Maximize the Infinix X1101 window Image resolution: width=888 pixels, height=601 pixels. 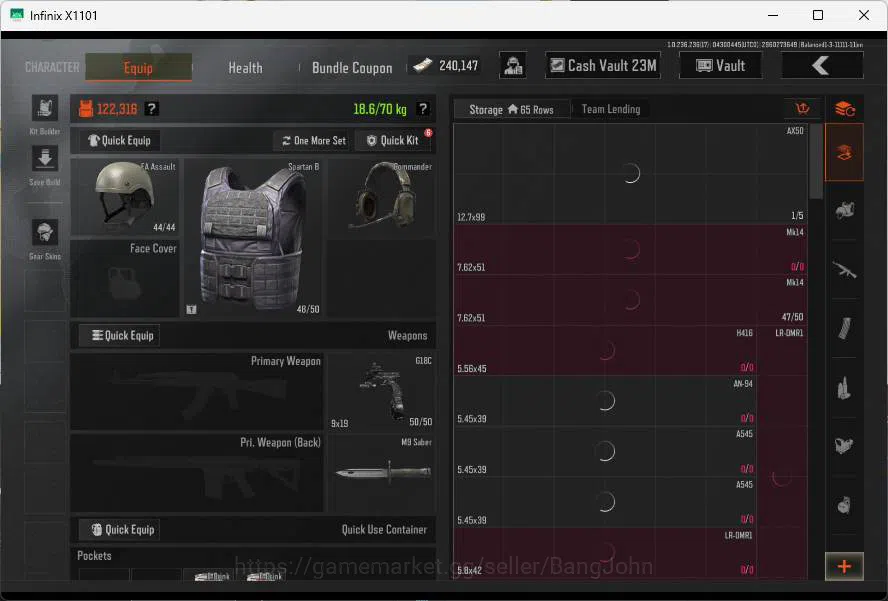tap(818, 15)
